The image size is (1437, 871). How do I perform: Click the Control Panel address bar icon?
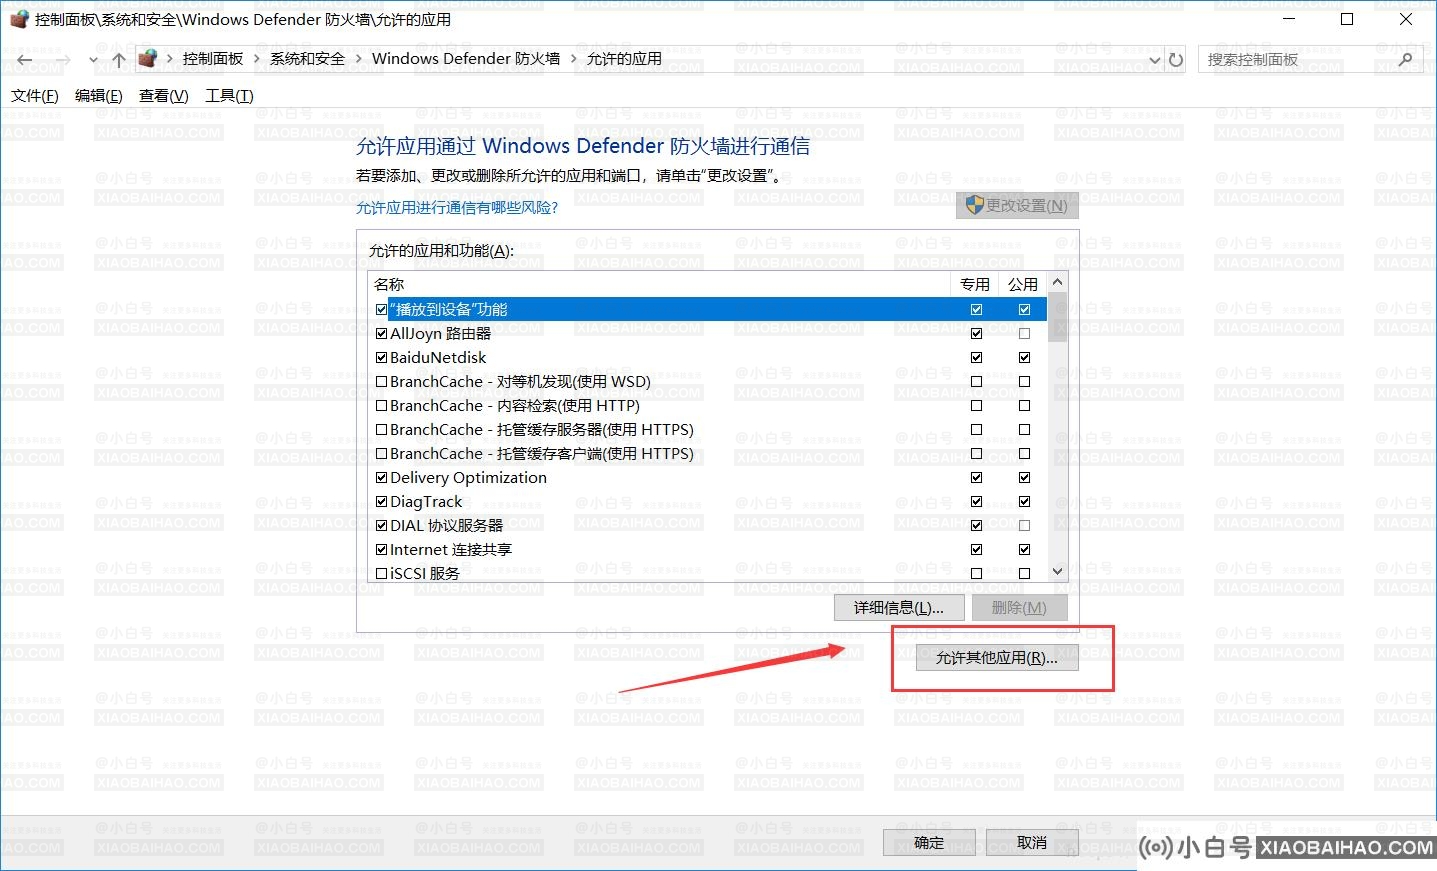148,59
